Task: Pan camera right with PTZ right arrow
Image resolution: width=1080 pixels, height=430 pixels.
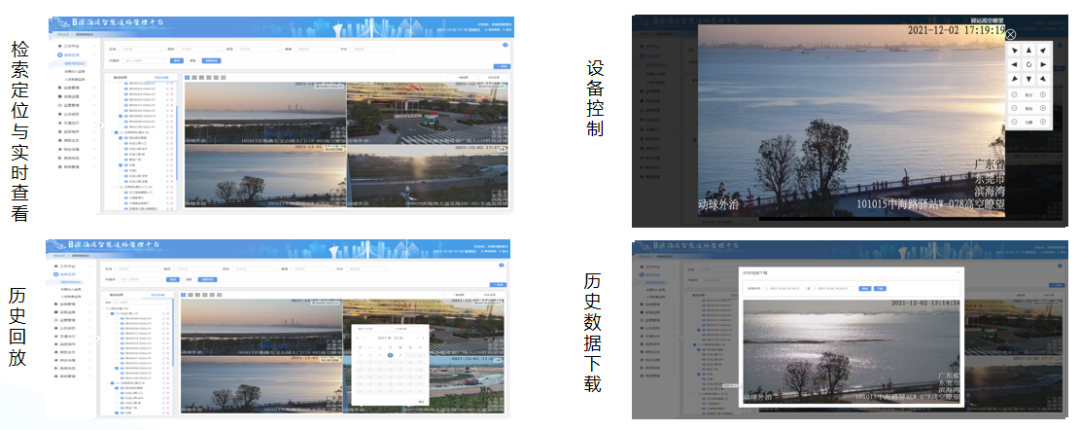Action: pos(1043,65)
